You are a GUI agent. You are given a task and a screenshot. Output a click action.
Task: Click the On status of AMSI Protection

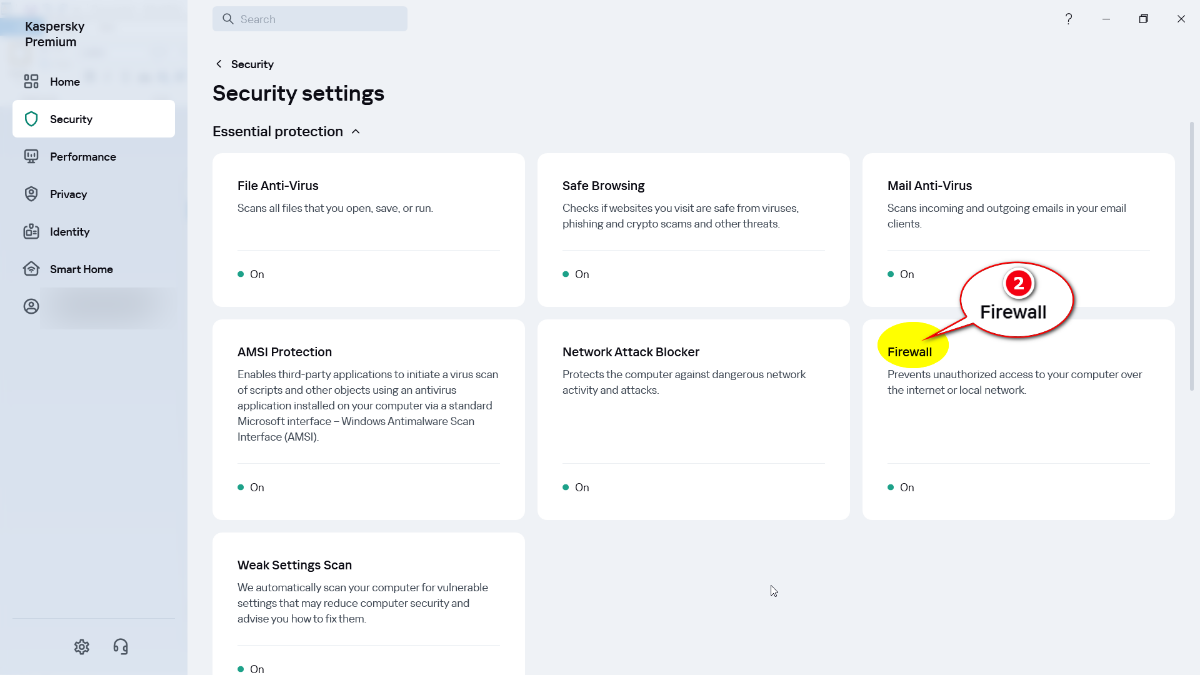point(251,488)
